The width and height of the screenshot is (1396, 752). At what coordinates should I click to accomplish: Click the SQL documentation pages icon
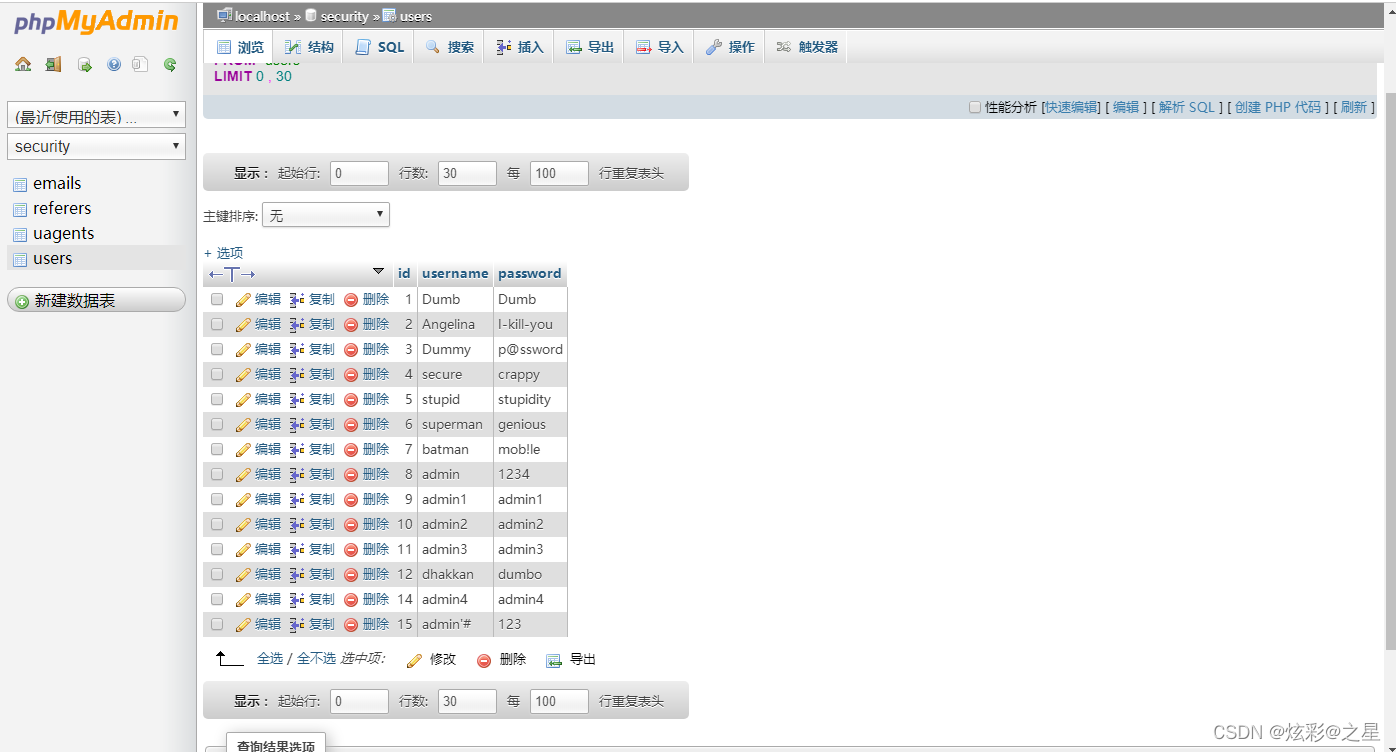141,65
